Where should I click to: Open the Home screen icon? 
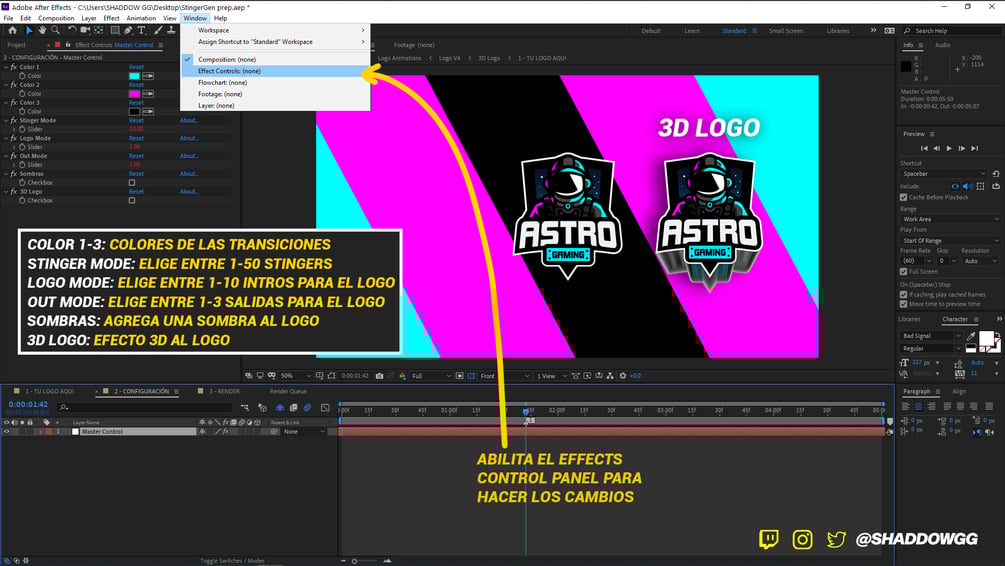12,30
